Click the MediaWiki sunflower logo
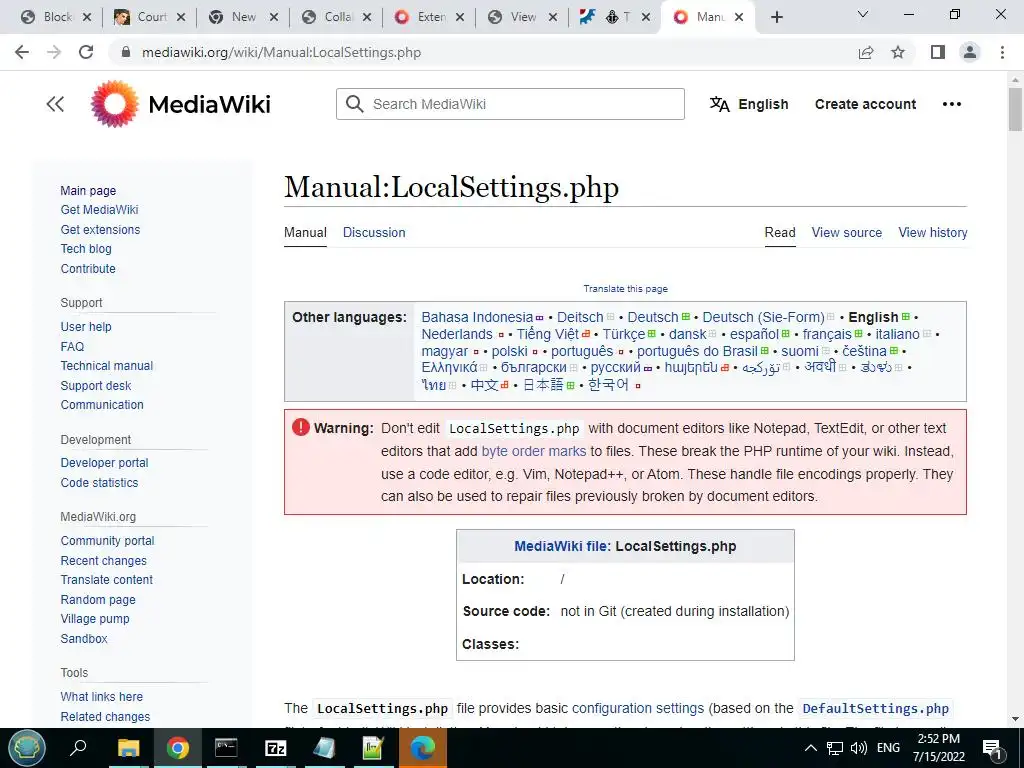Image resolution: width=1024 pixels, height=768 pixels. (x=115, y=104)
